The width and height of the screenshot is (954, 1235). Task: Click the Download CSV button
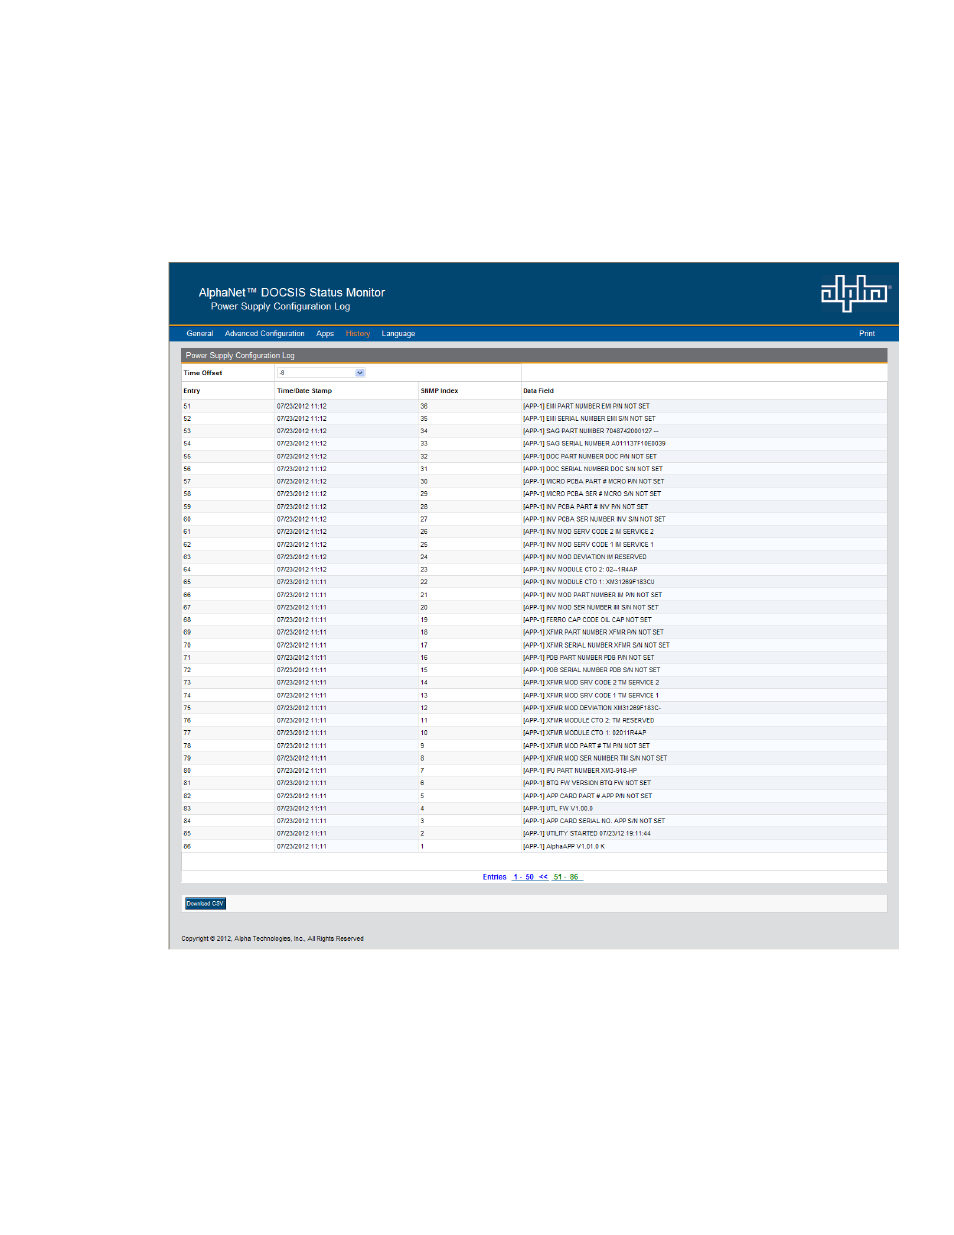pos(205,904)
